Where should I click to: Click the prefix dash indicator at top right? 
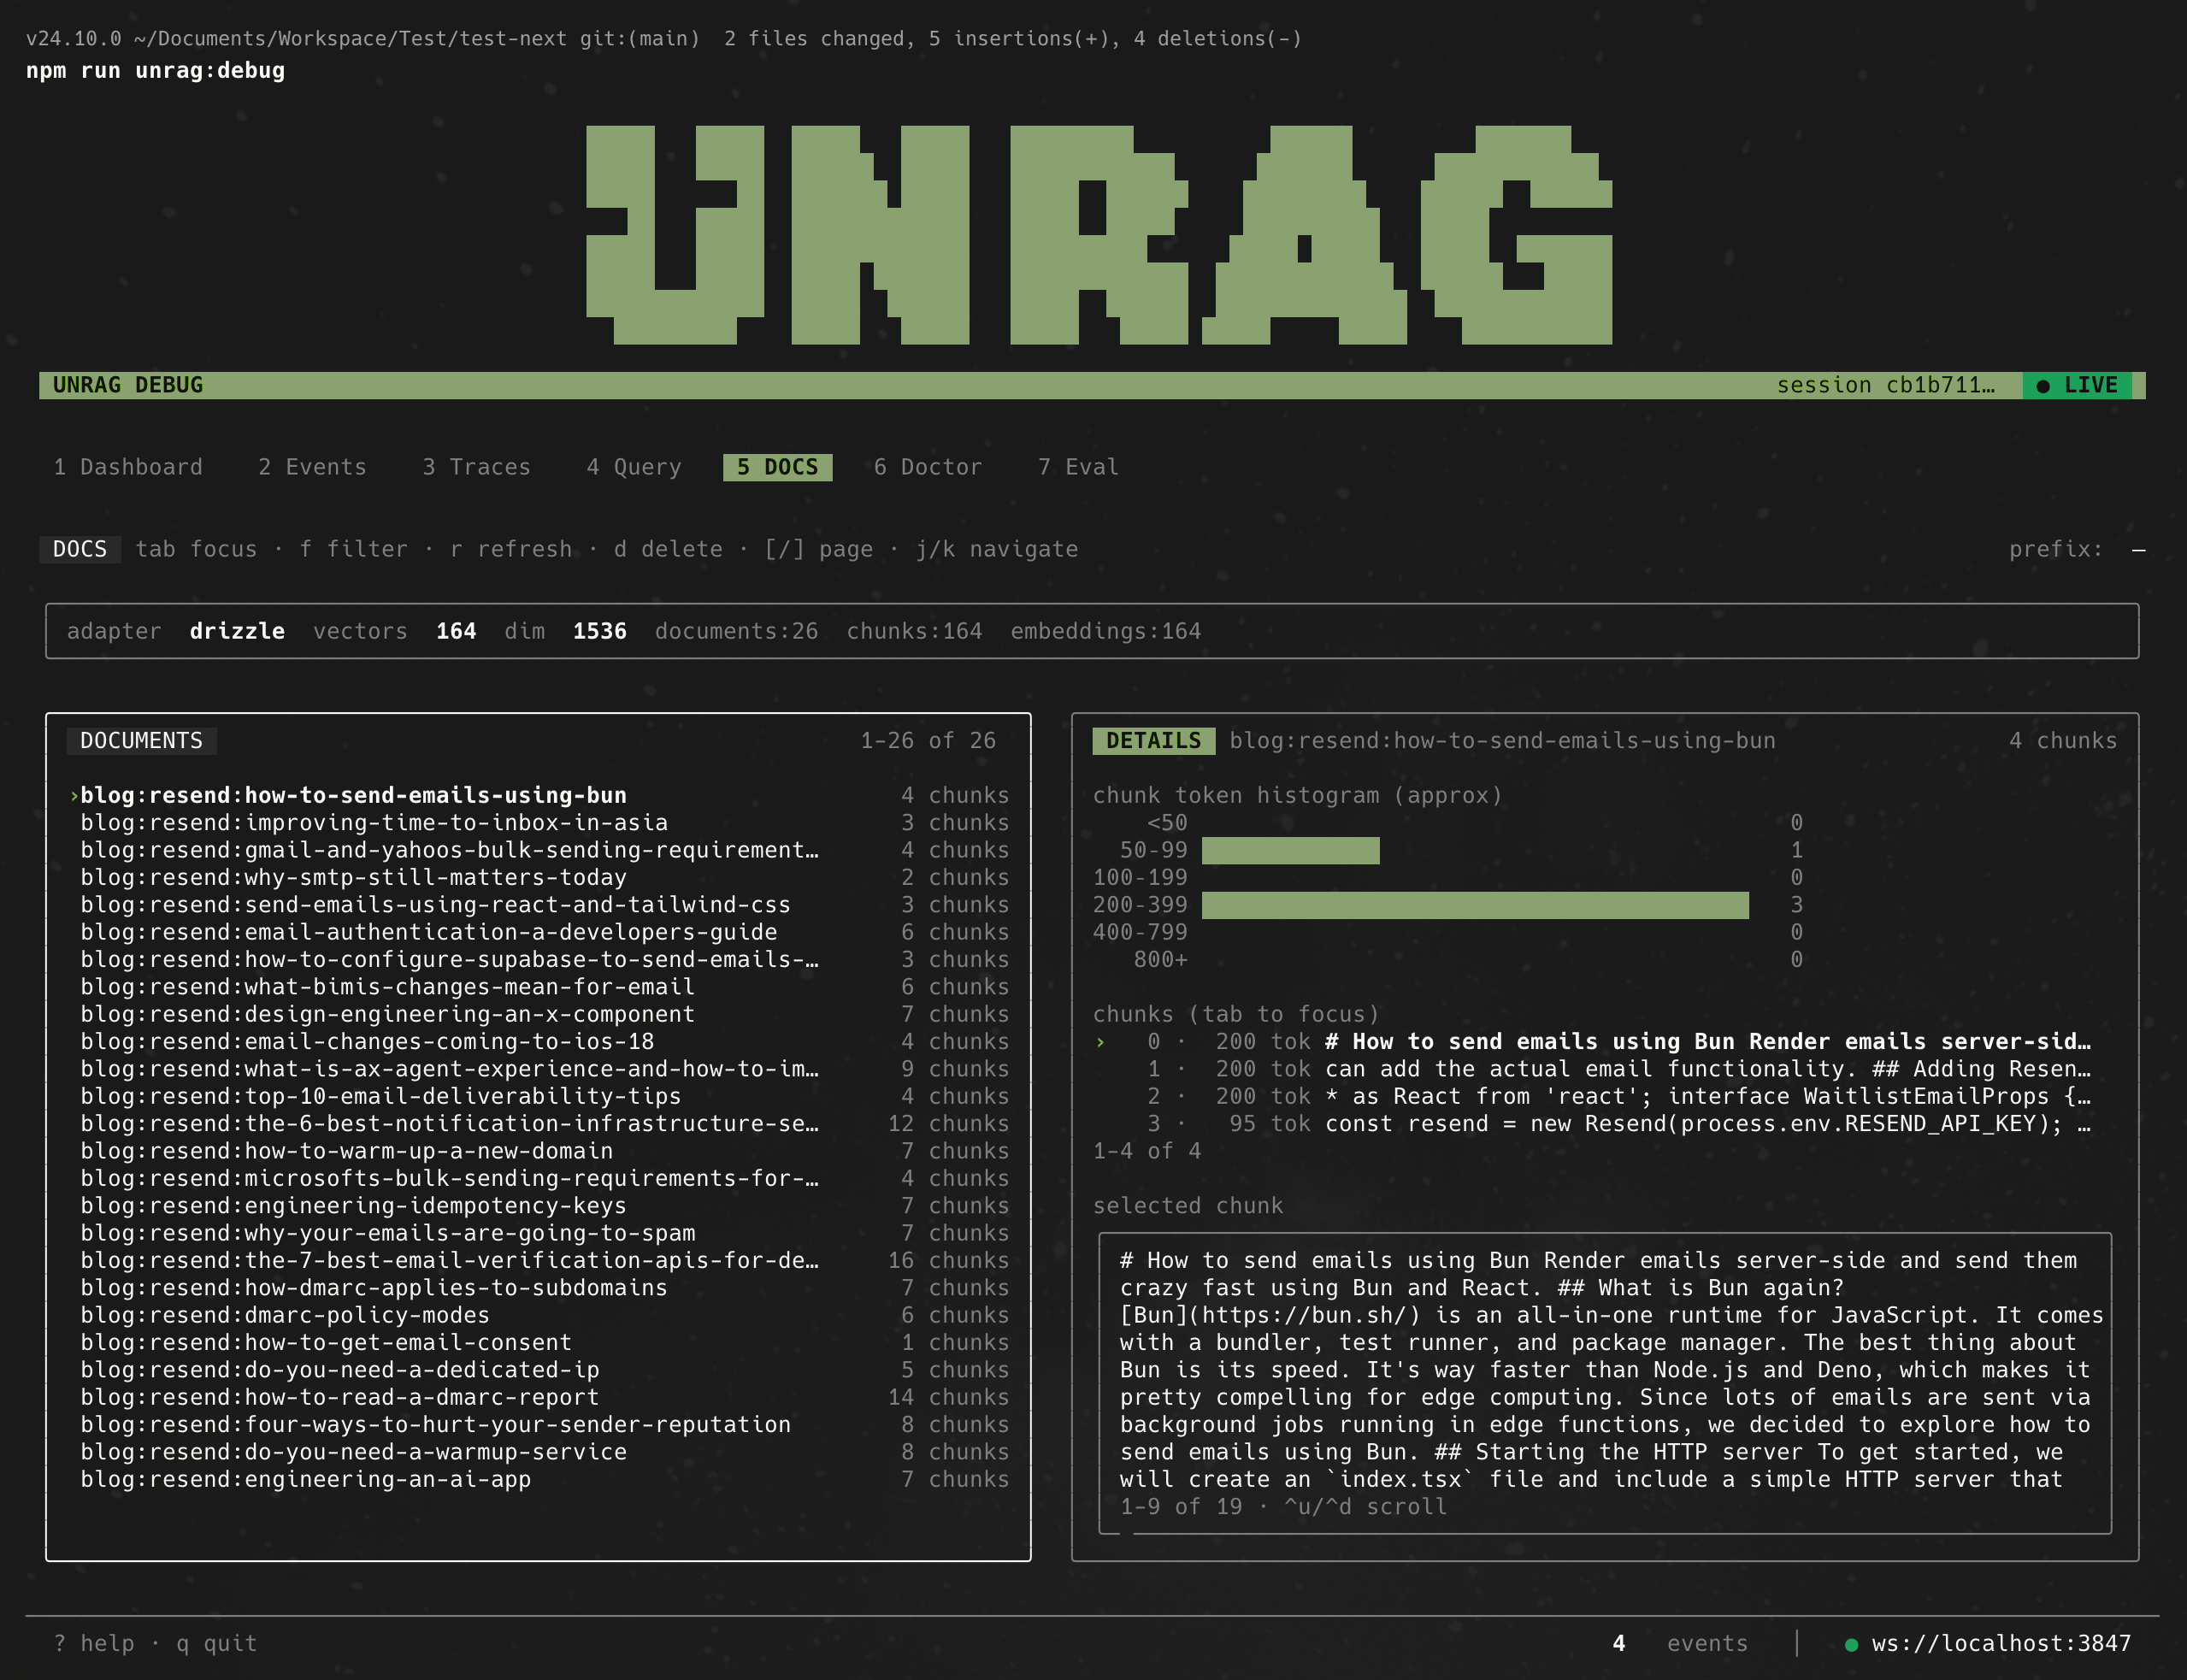(x=2139, y=548)
